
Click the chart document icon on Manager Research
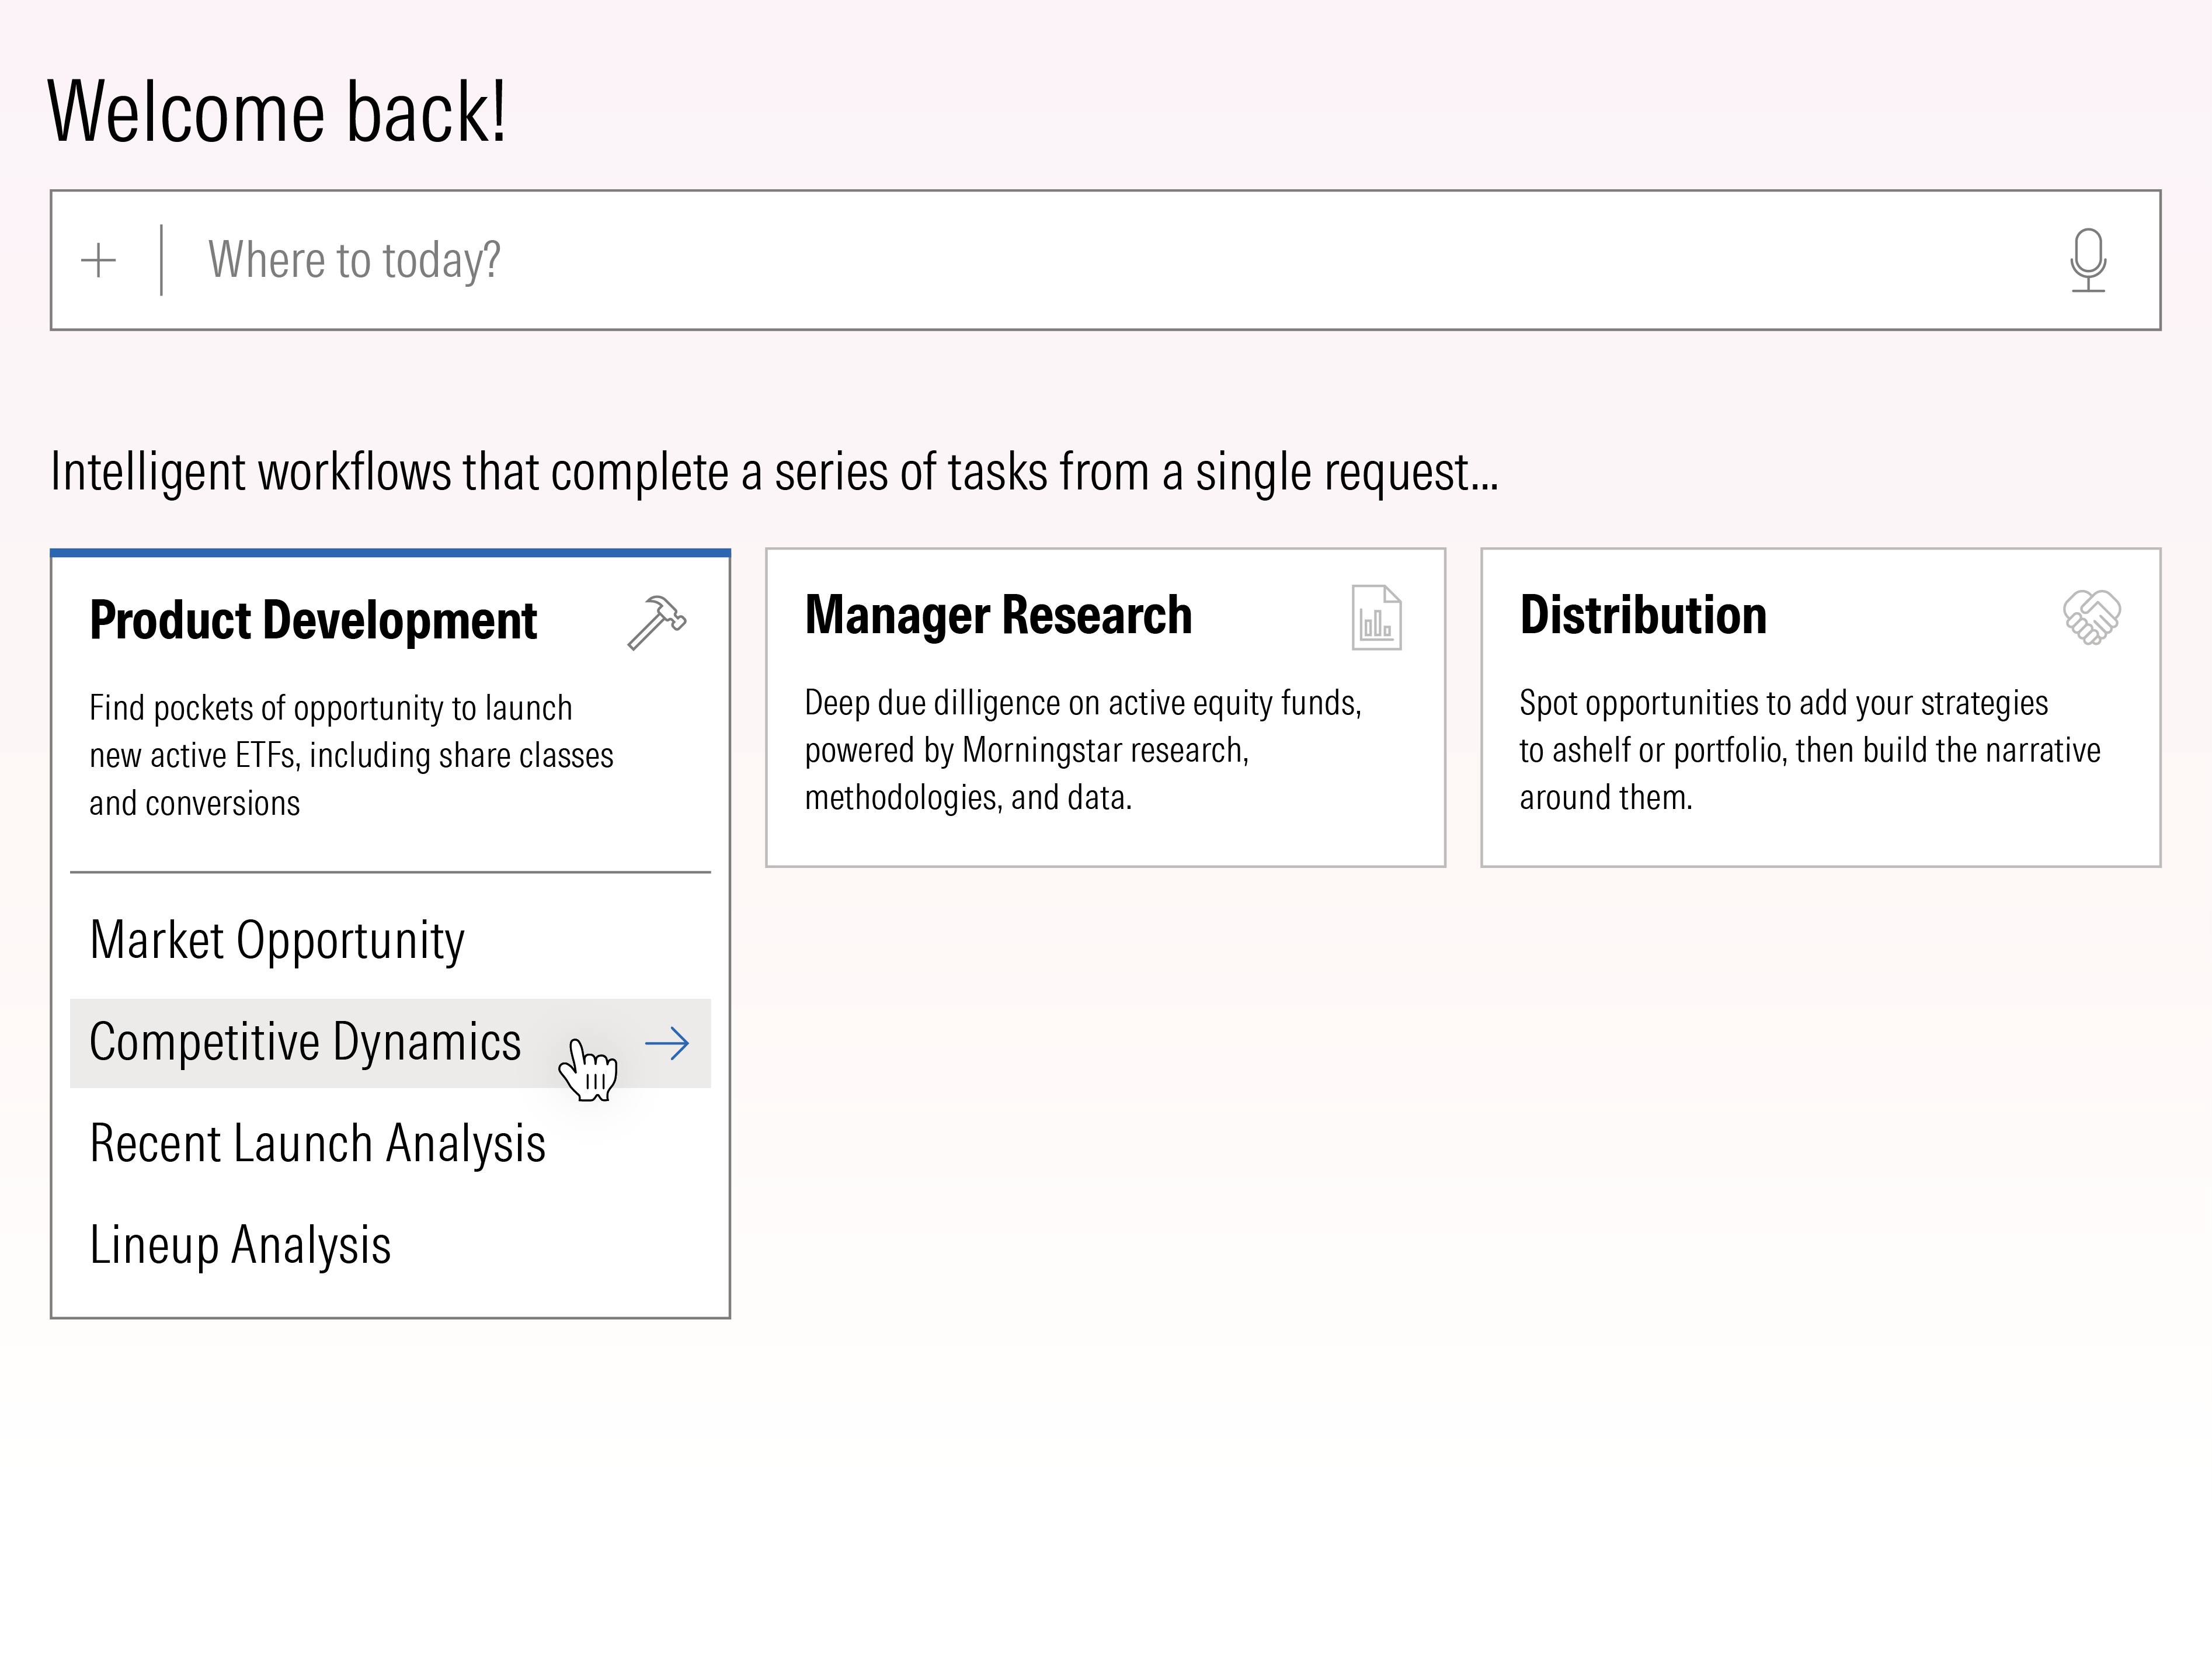point(1376,617)
